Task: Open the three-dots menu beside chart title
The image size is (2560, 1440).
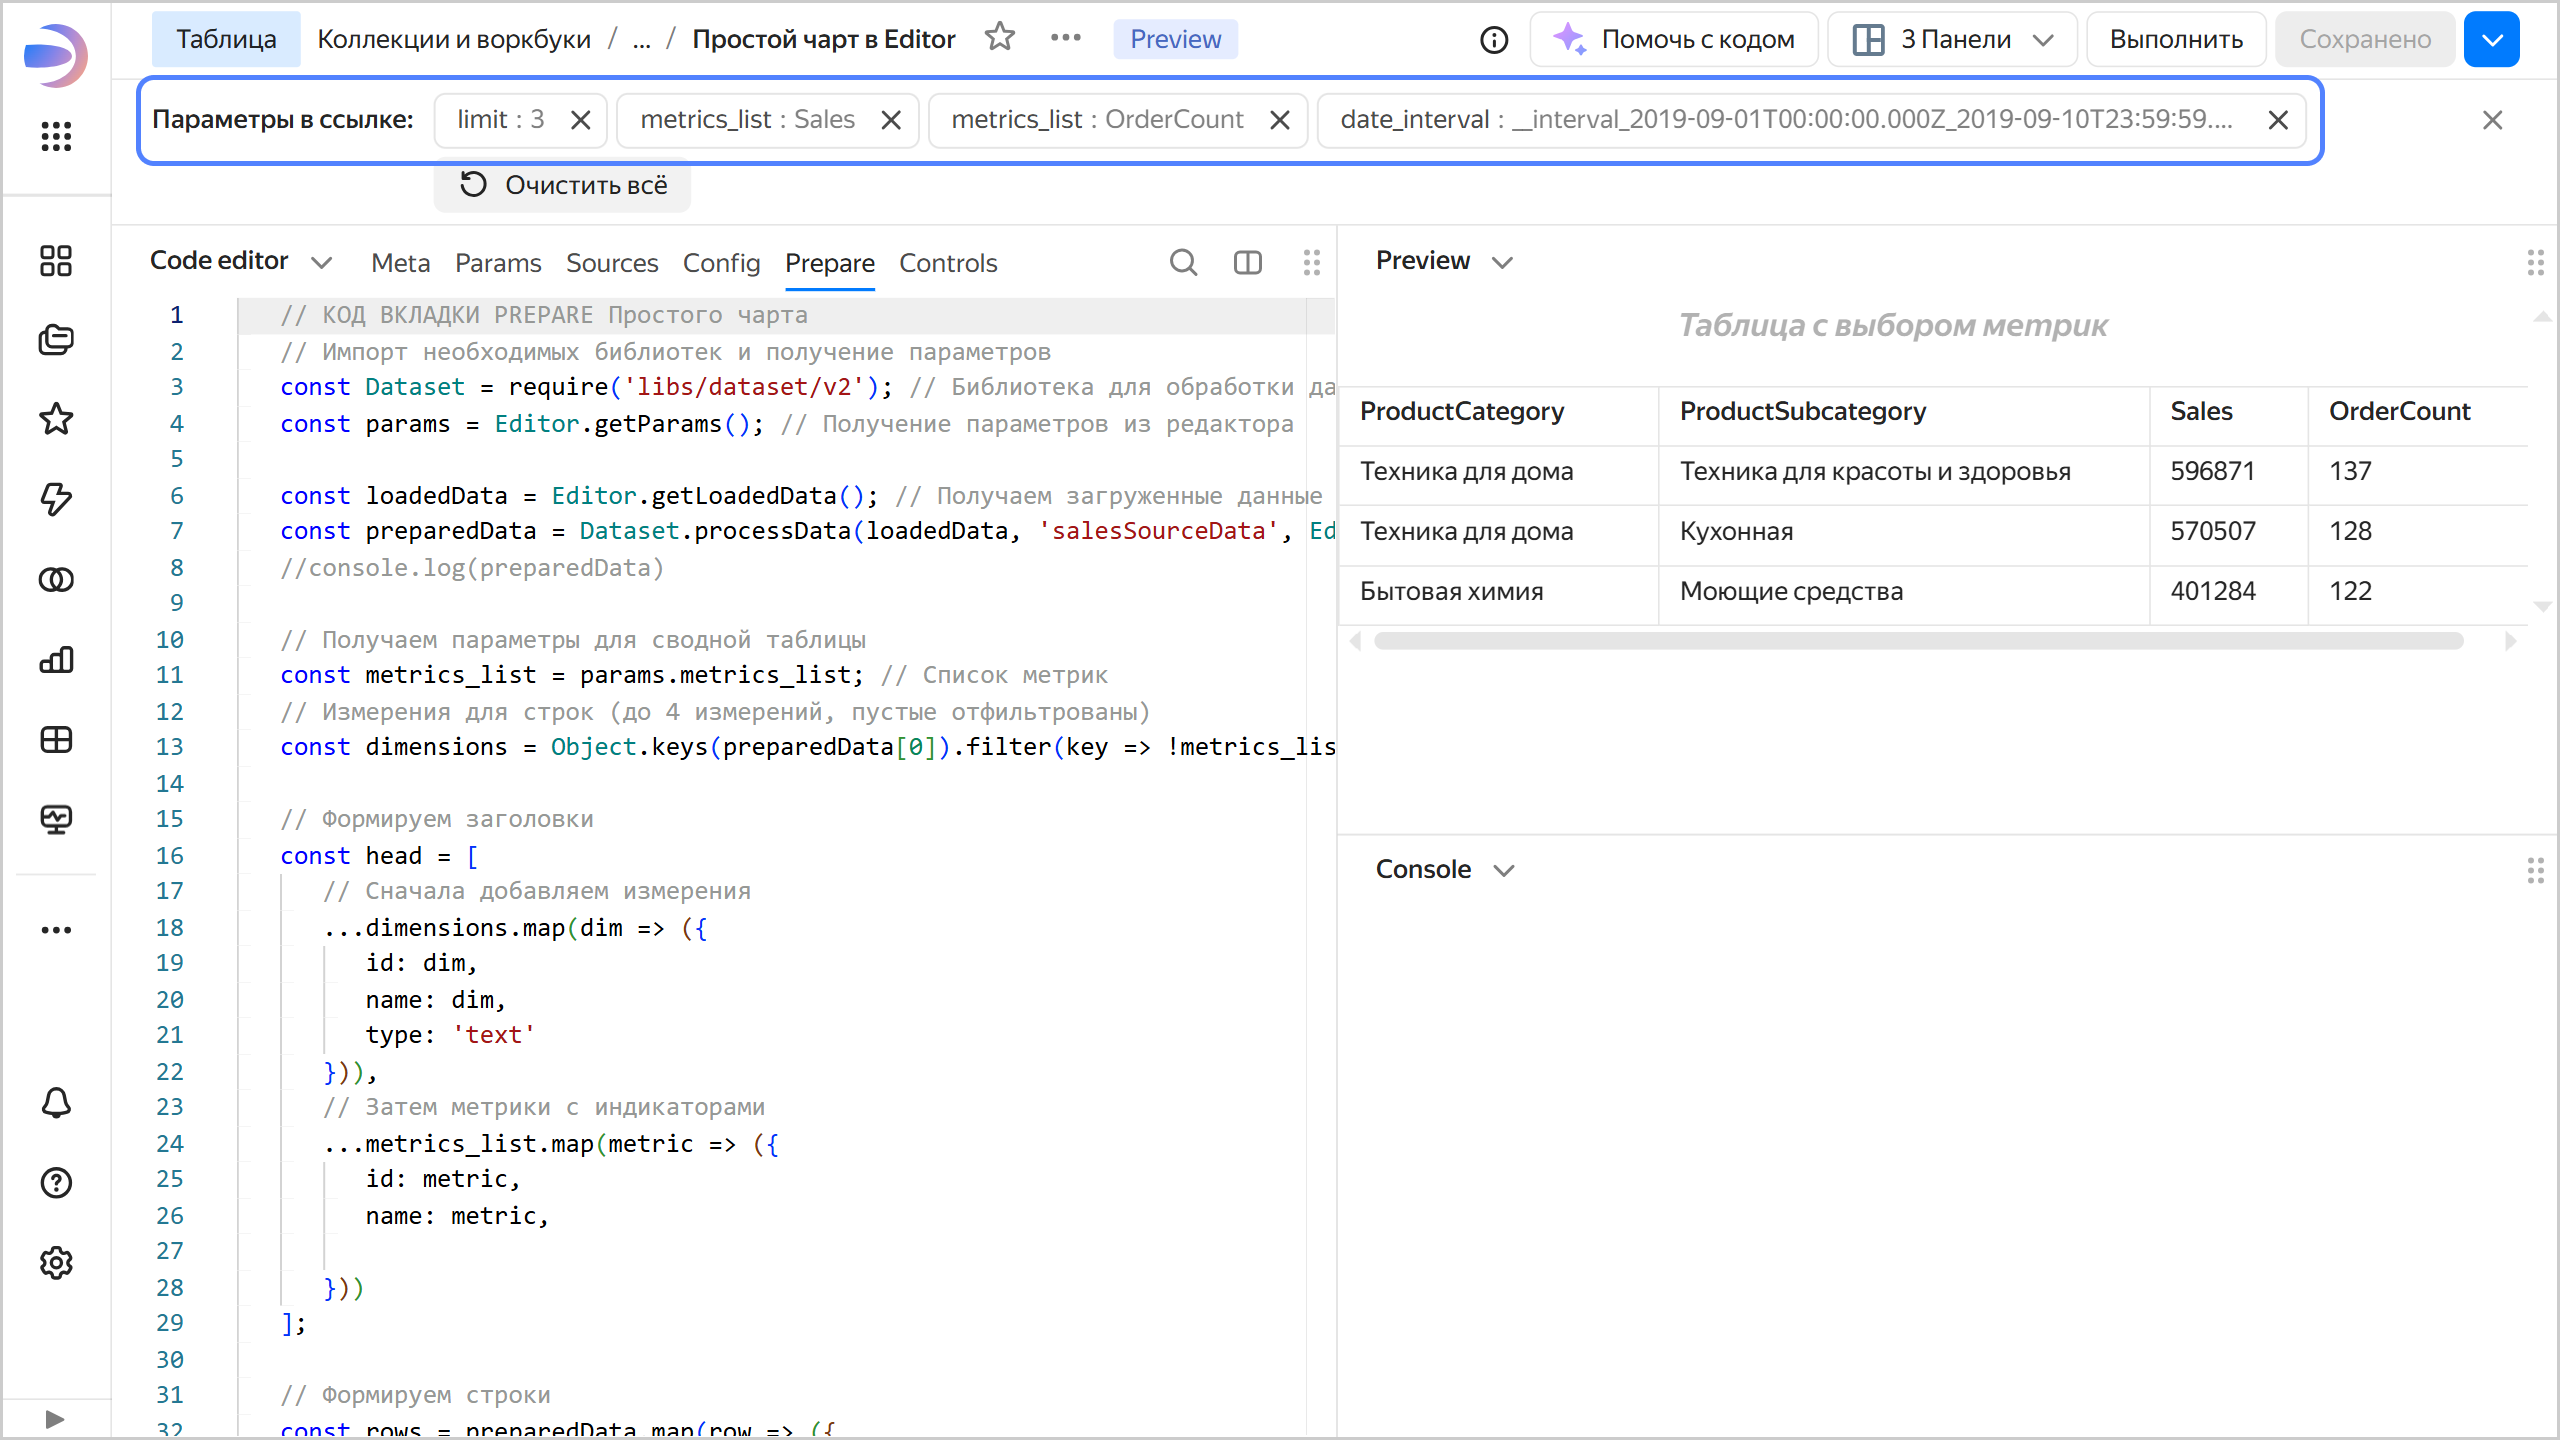Action: (1065, 38)
